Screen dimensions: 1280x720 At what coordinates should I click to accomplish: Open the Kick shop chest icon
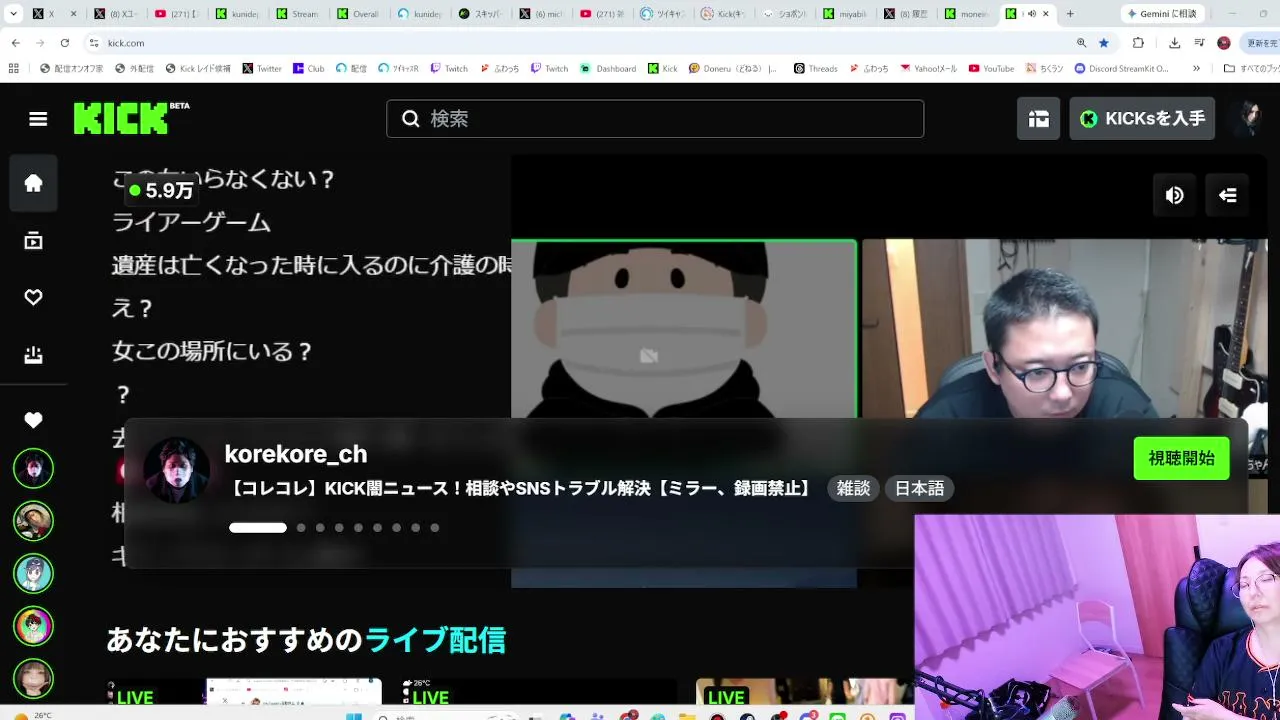pyautogui.click(x=1039, y=119)
